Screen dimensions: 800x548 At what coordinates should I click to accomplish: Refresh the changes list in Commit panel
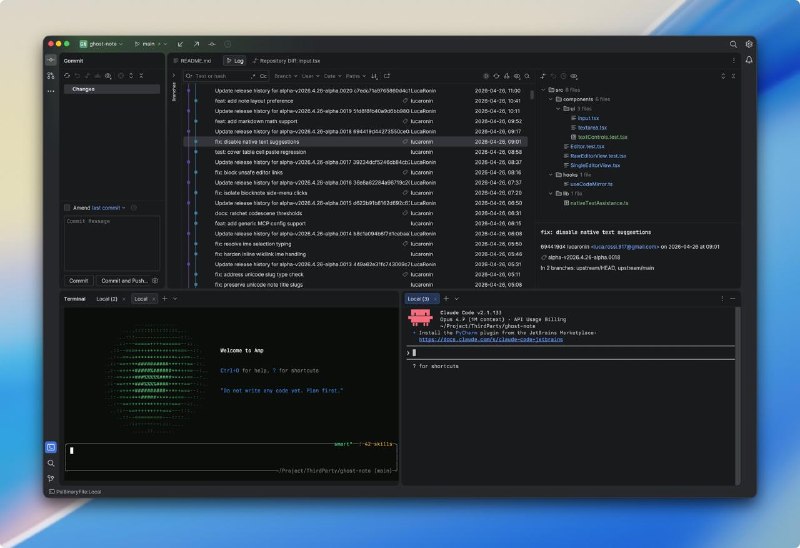click(x=67, y=76)
